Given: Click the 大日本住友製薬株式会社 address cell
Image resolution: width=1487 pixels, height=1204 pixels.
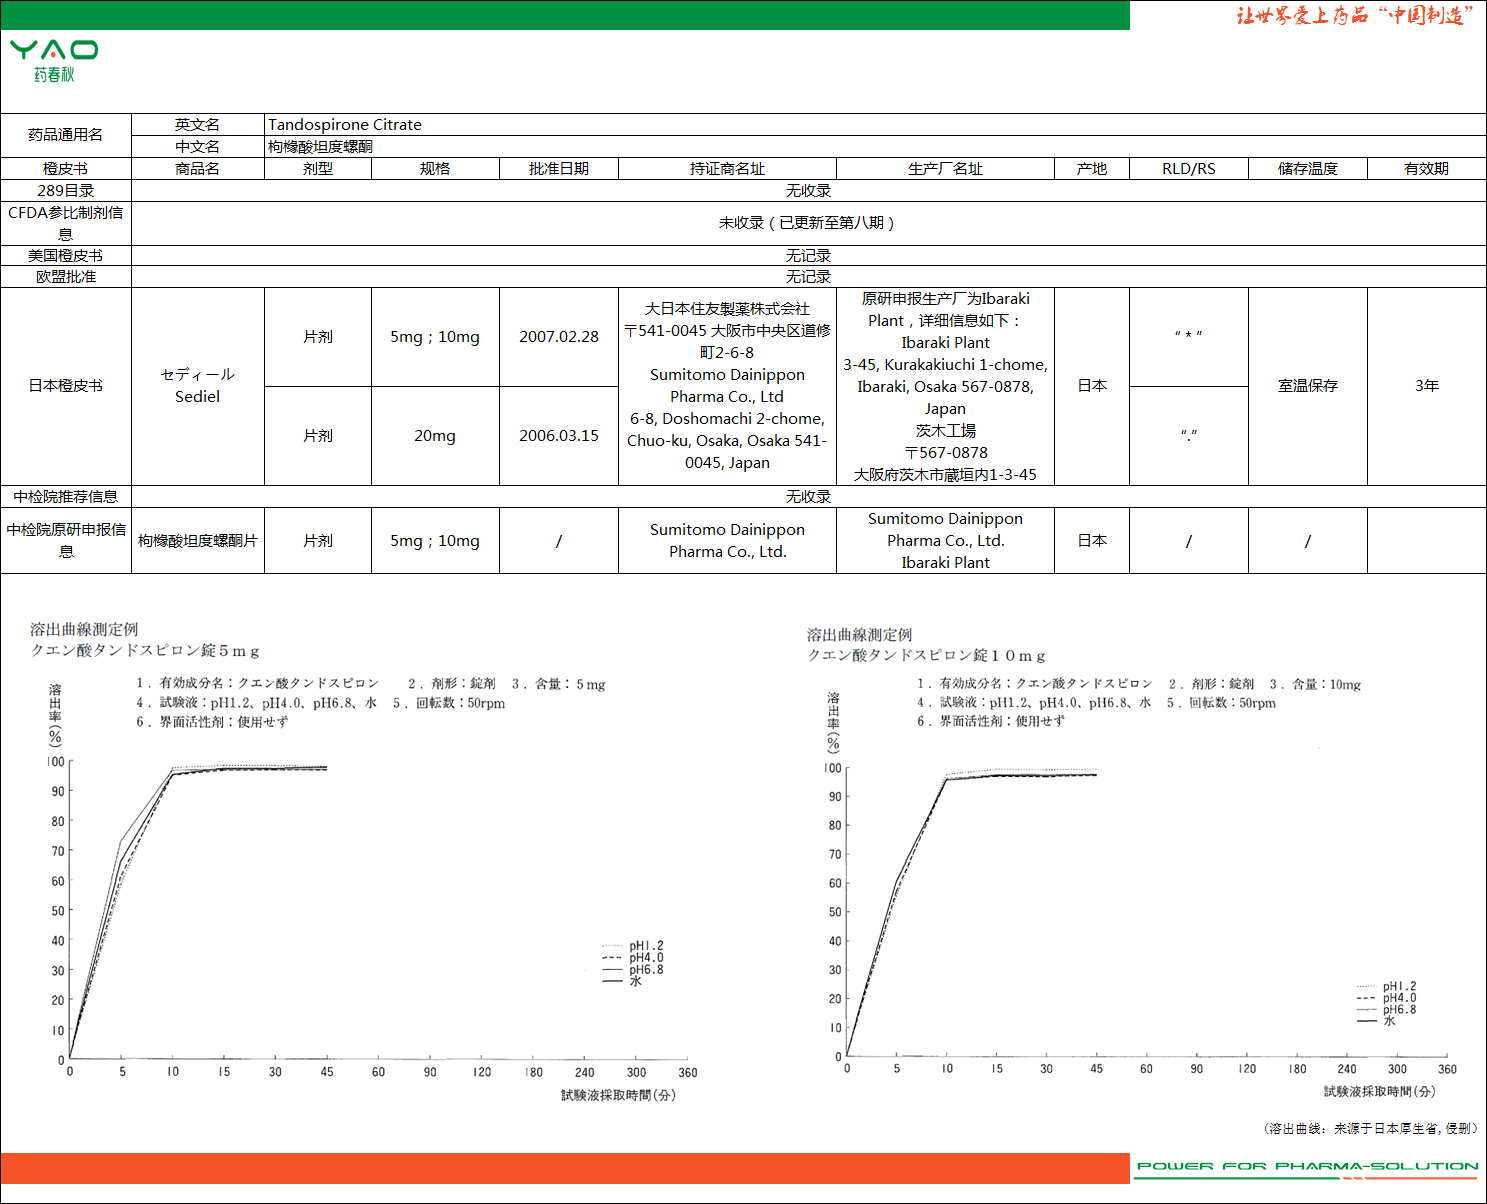Looking at the screenshot, I should click(x=727, y=386).
